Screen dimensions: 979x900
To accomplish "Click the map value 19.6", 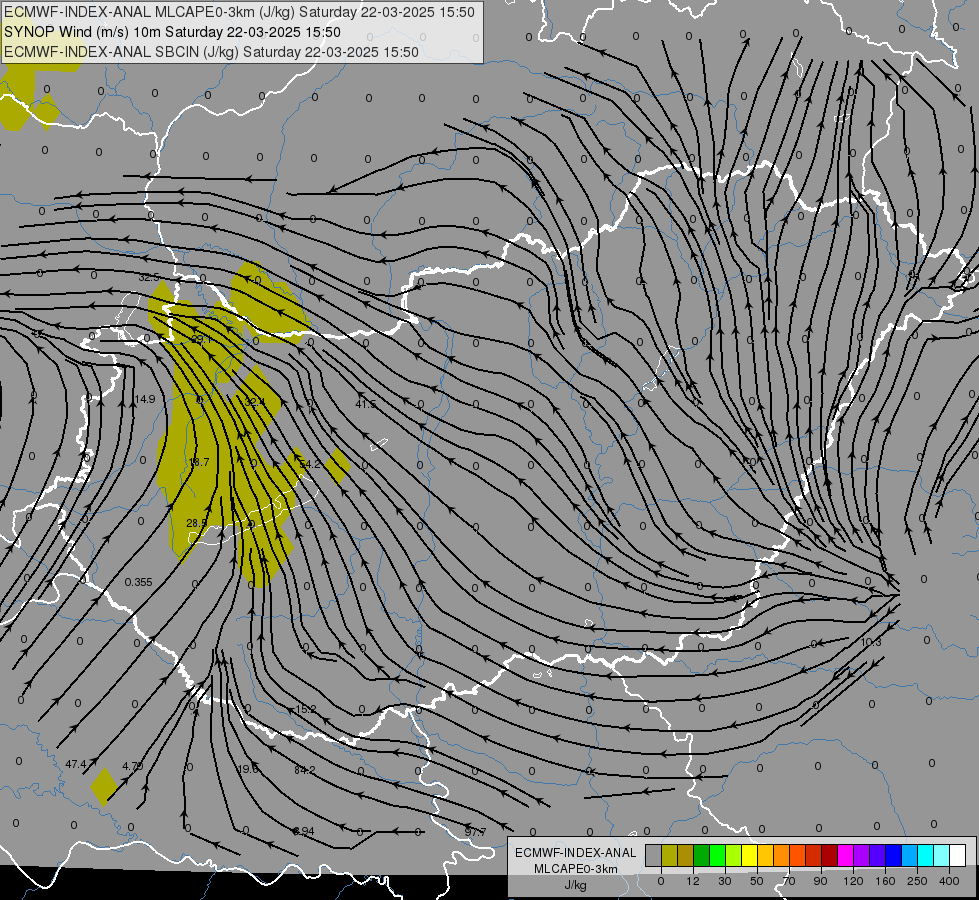I will (x=248, y=769).
